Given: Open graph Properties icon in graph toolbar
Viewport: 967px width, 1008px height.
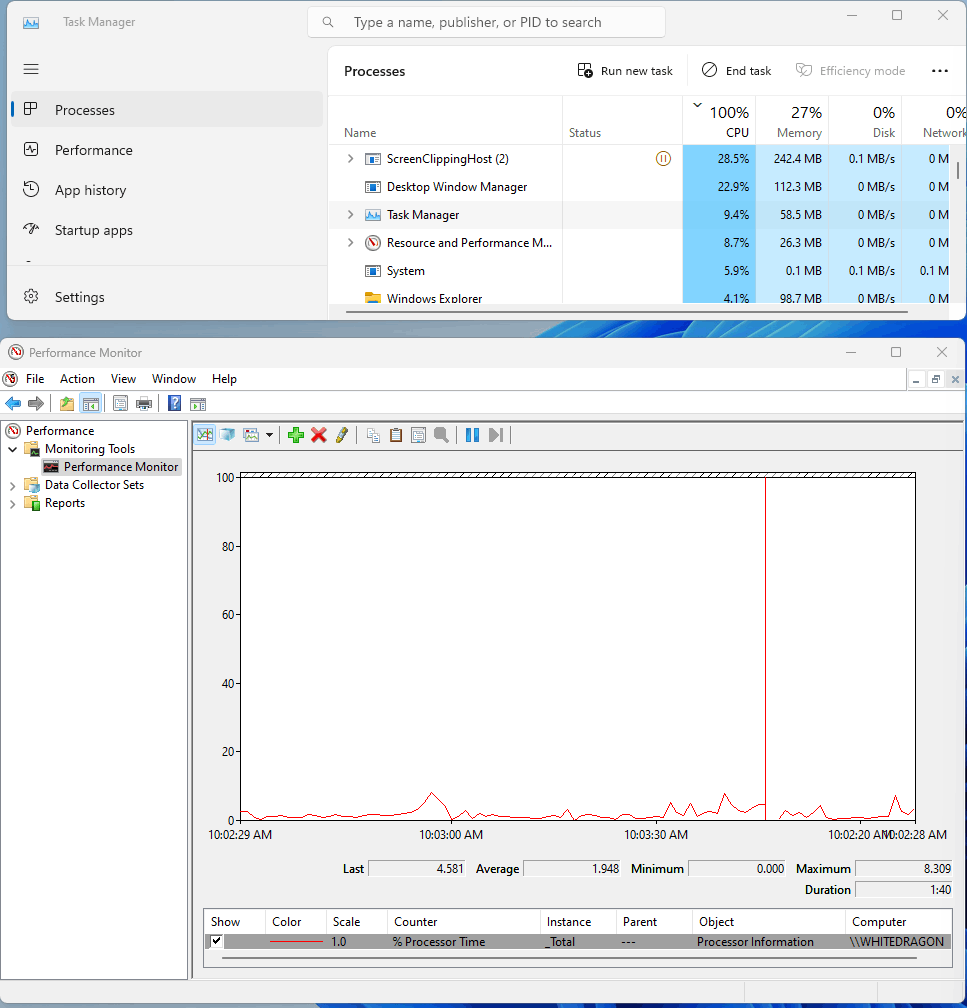Looking at the screenshot, I should (x=419, y=435).
